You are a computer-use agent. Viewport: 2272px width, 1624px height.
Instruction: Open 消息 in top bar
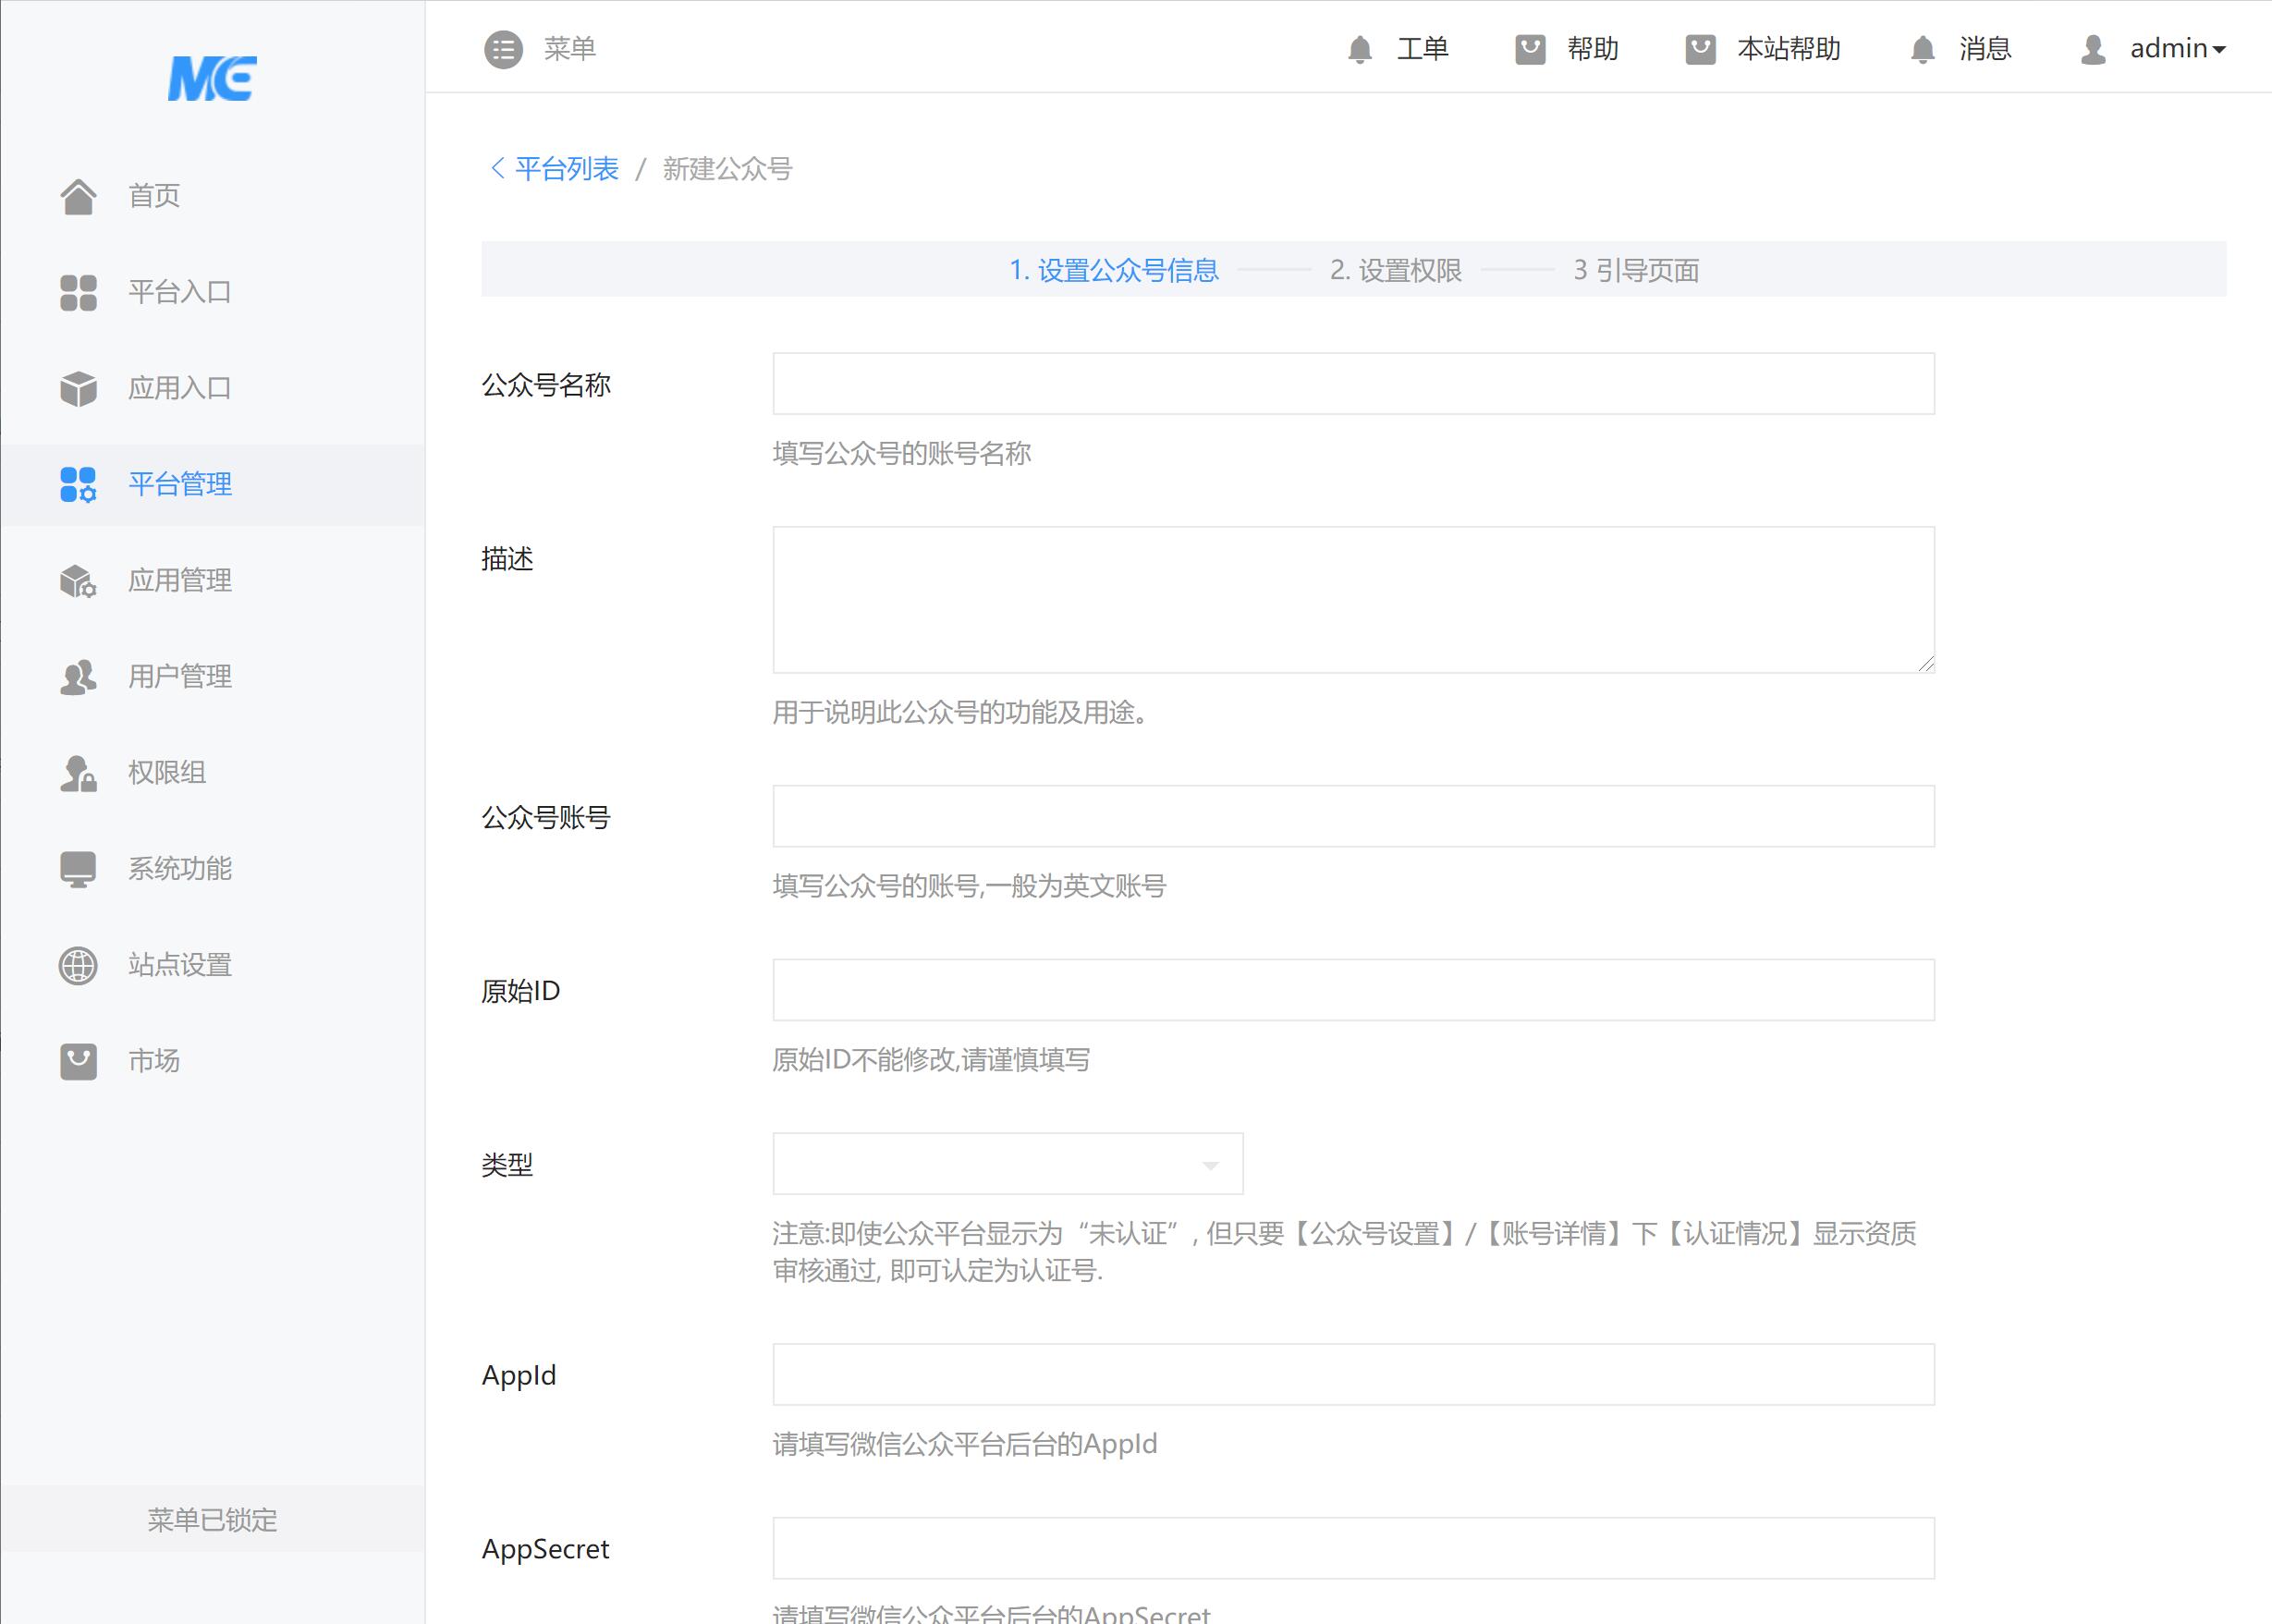1985,48
